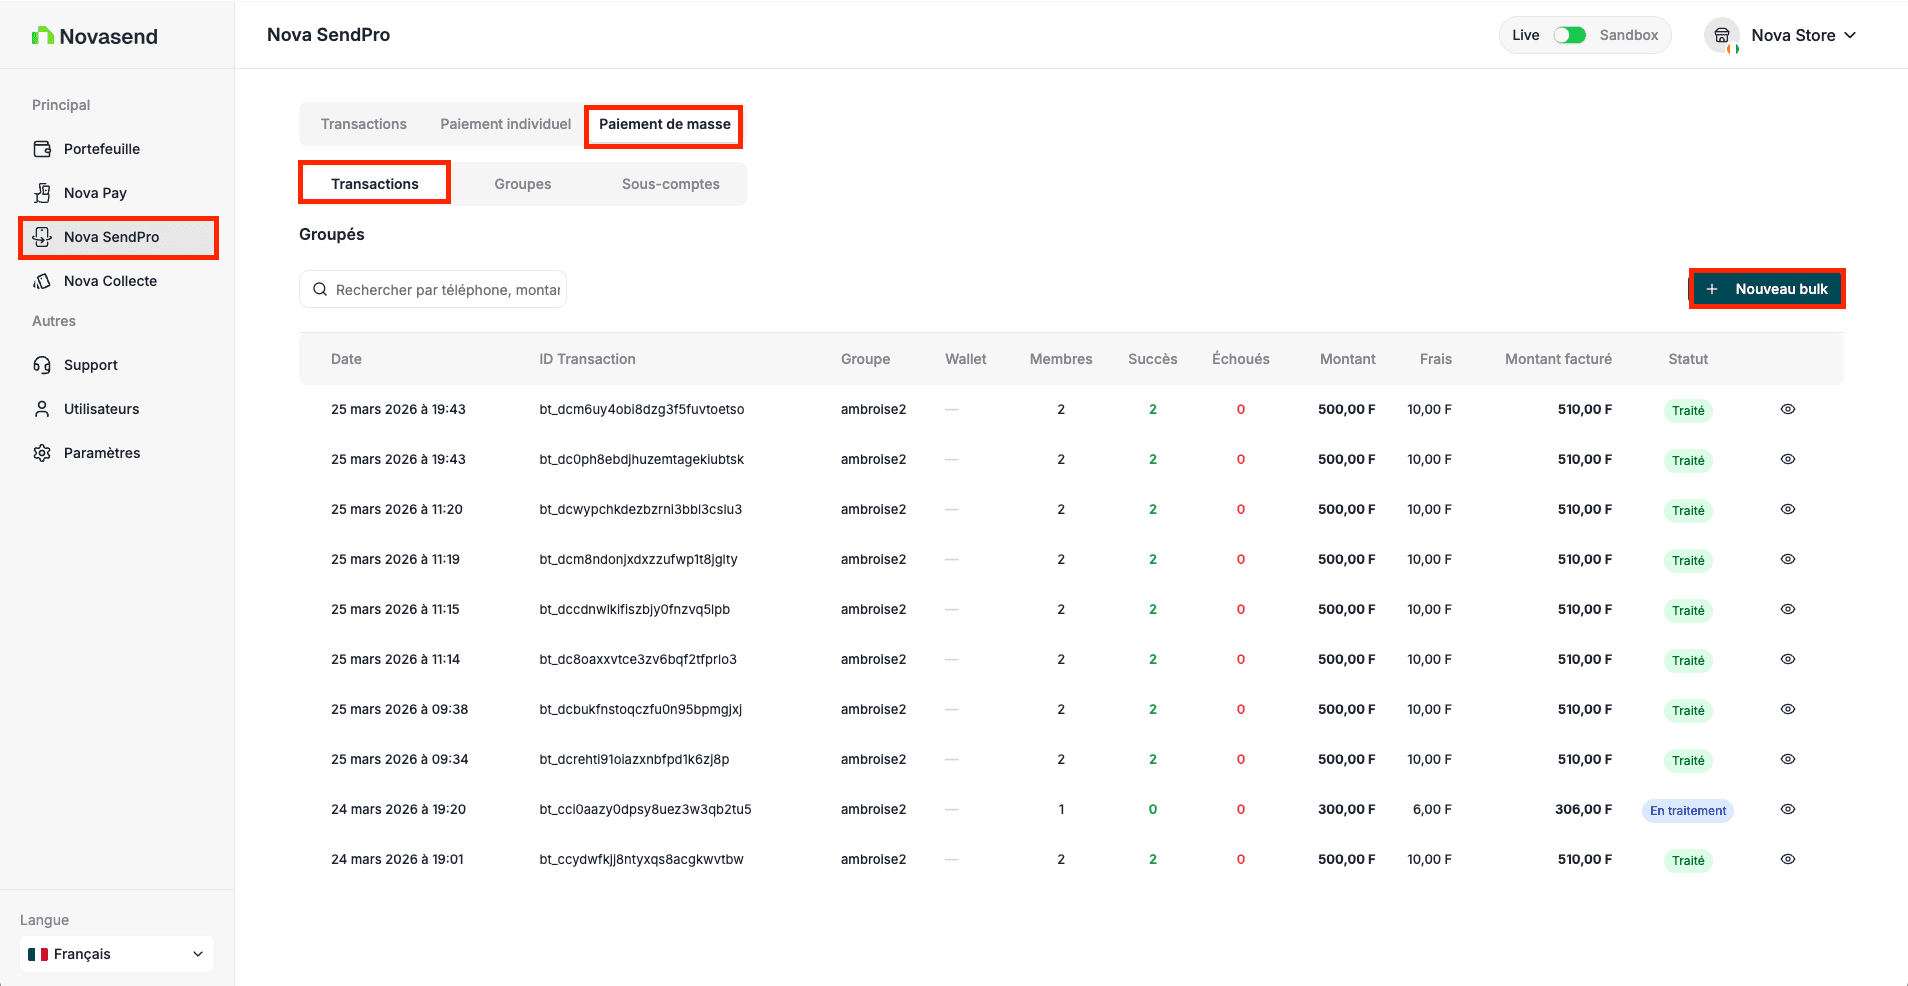Click date 25 mars 2026 à 09:38
Image resolution: width=1908 pixels, height=986 pixels.
point(400,709)
